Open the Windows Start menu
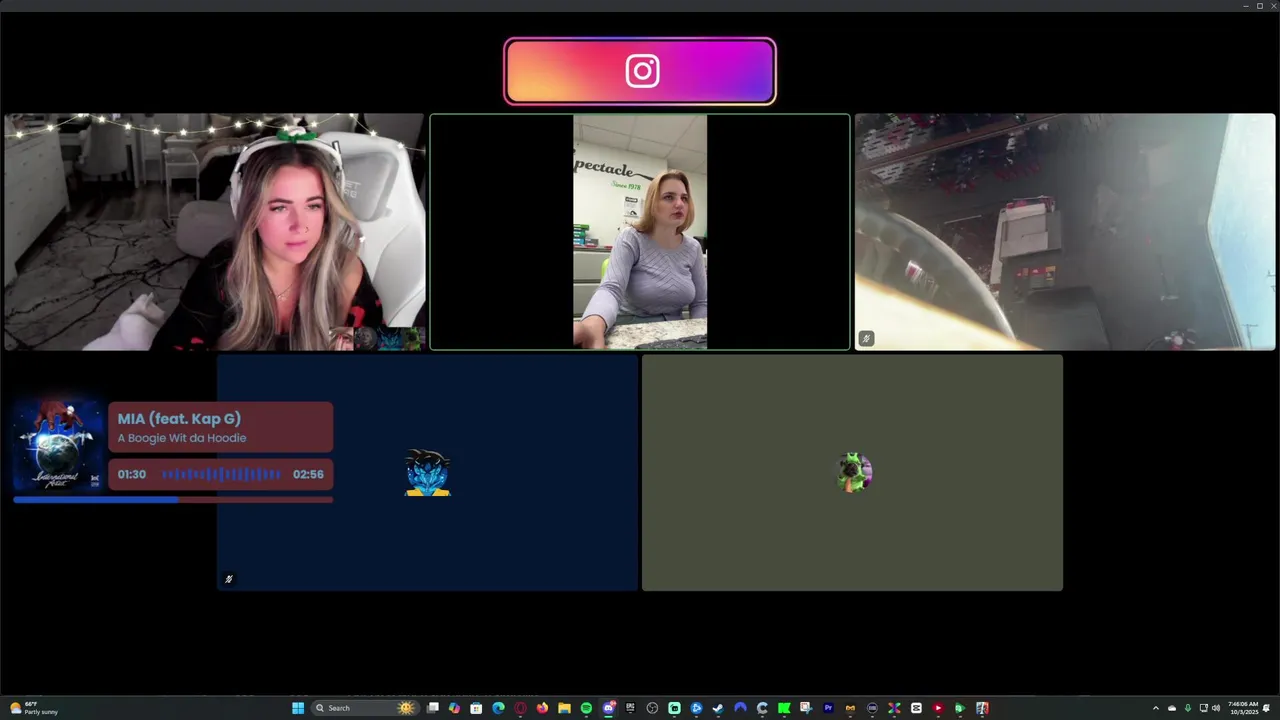The width and height of the screenshot is (1280, 720). (298, 708)
